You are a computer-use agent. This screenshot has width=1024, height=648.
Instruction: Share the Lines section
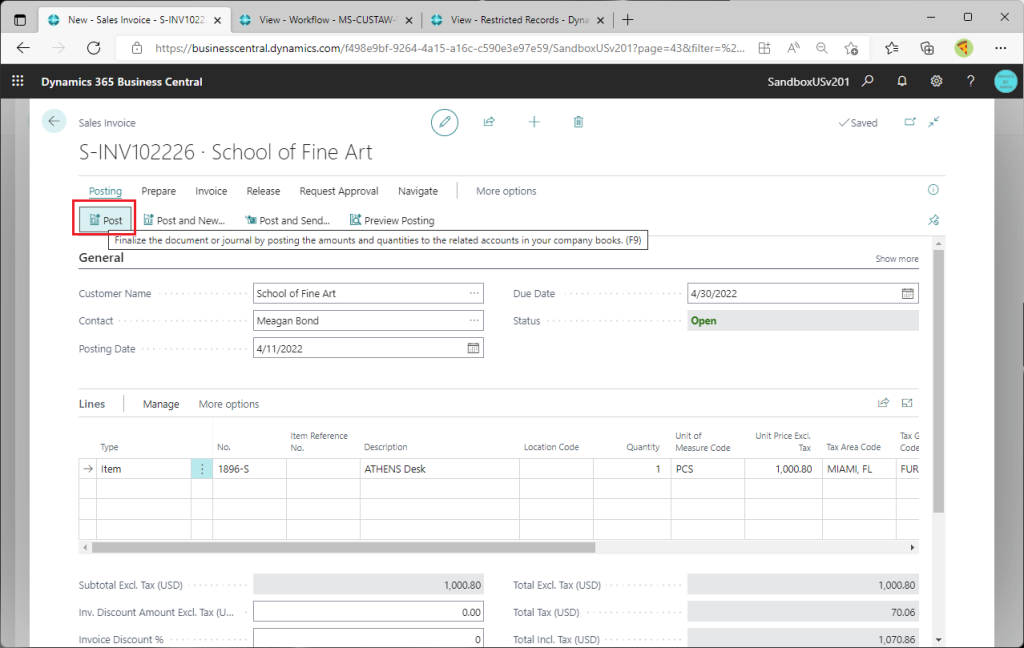(884, 403)
